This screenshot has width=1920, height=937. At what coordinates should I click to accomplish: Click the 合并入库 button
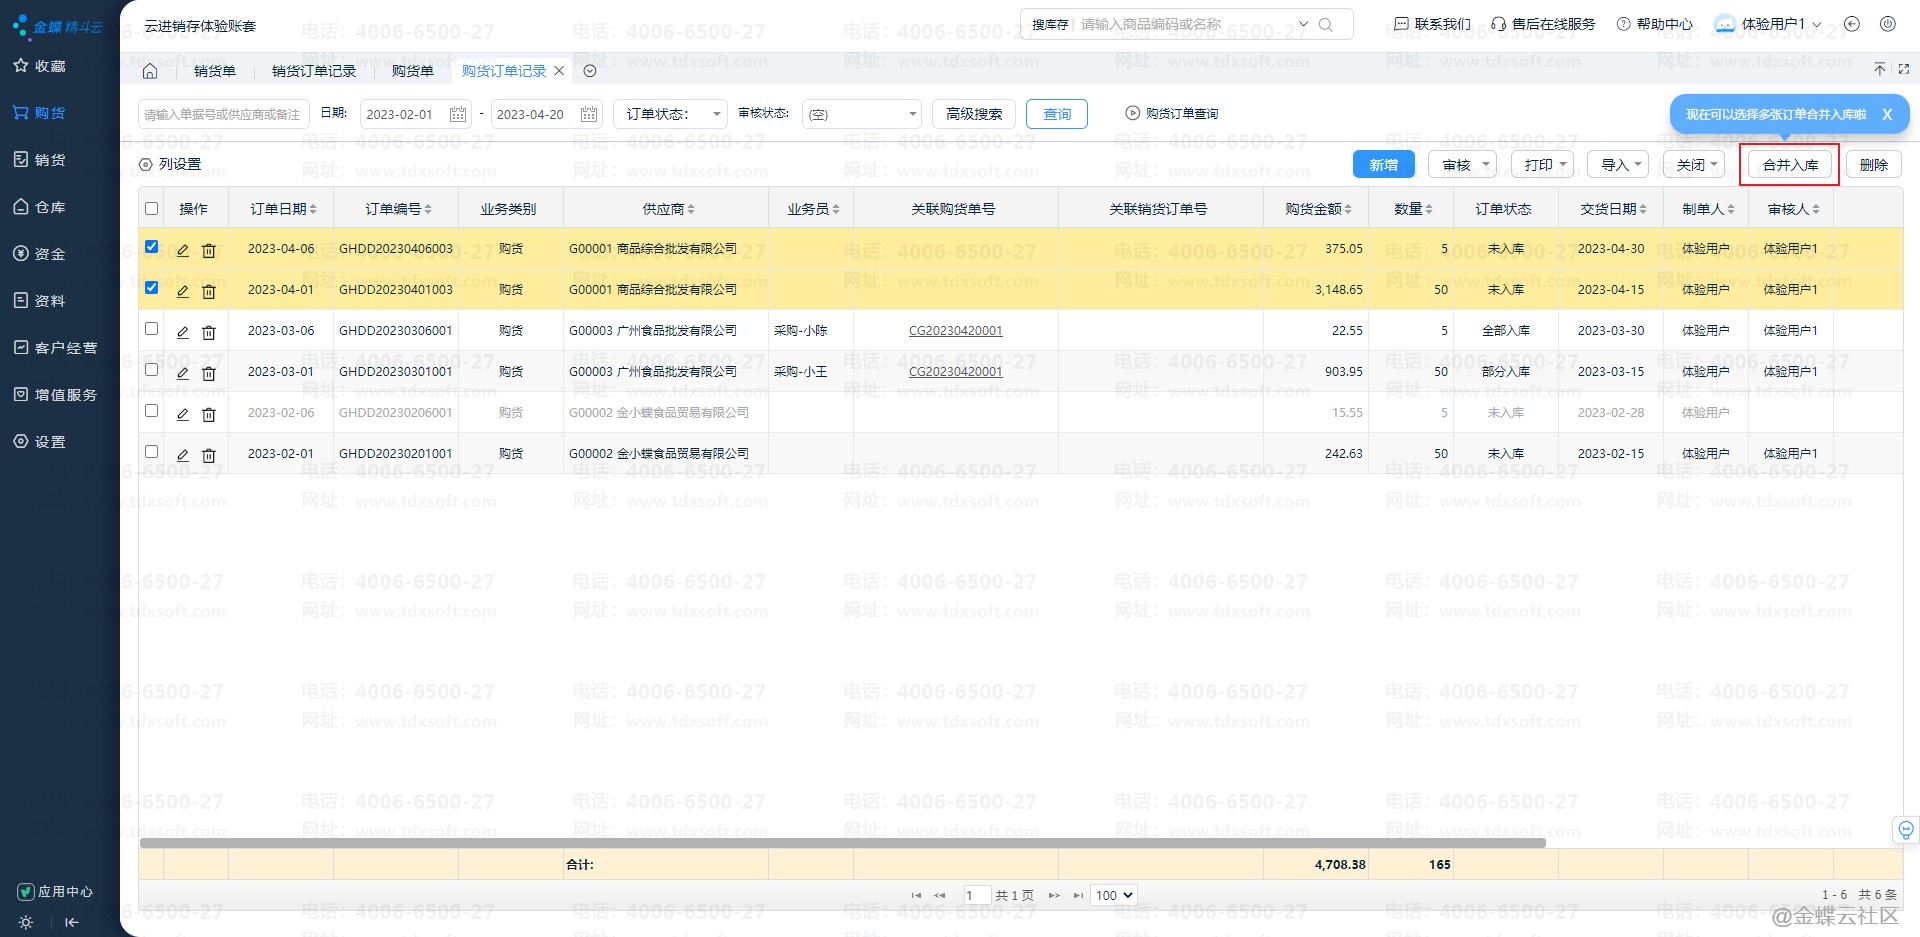coord(1790,165)
